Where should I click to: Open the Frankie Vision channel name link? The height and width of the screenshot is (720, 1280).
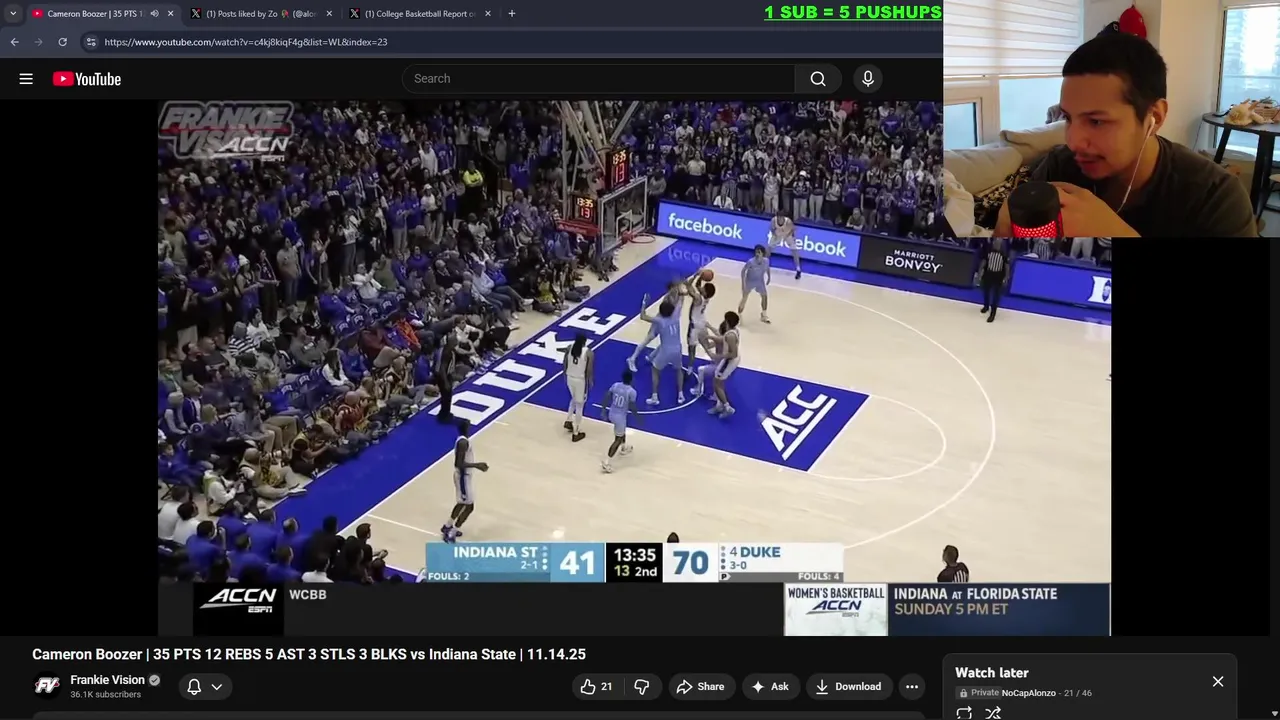coord(107,680)
